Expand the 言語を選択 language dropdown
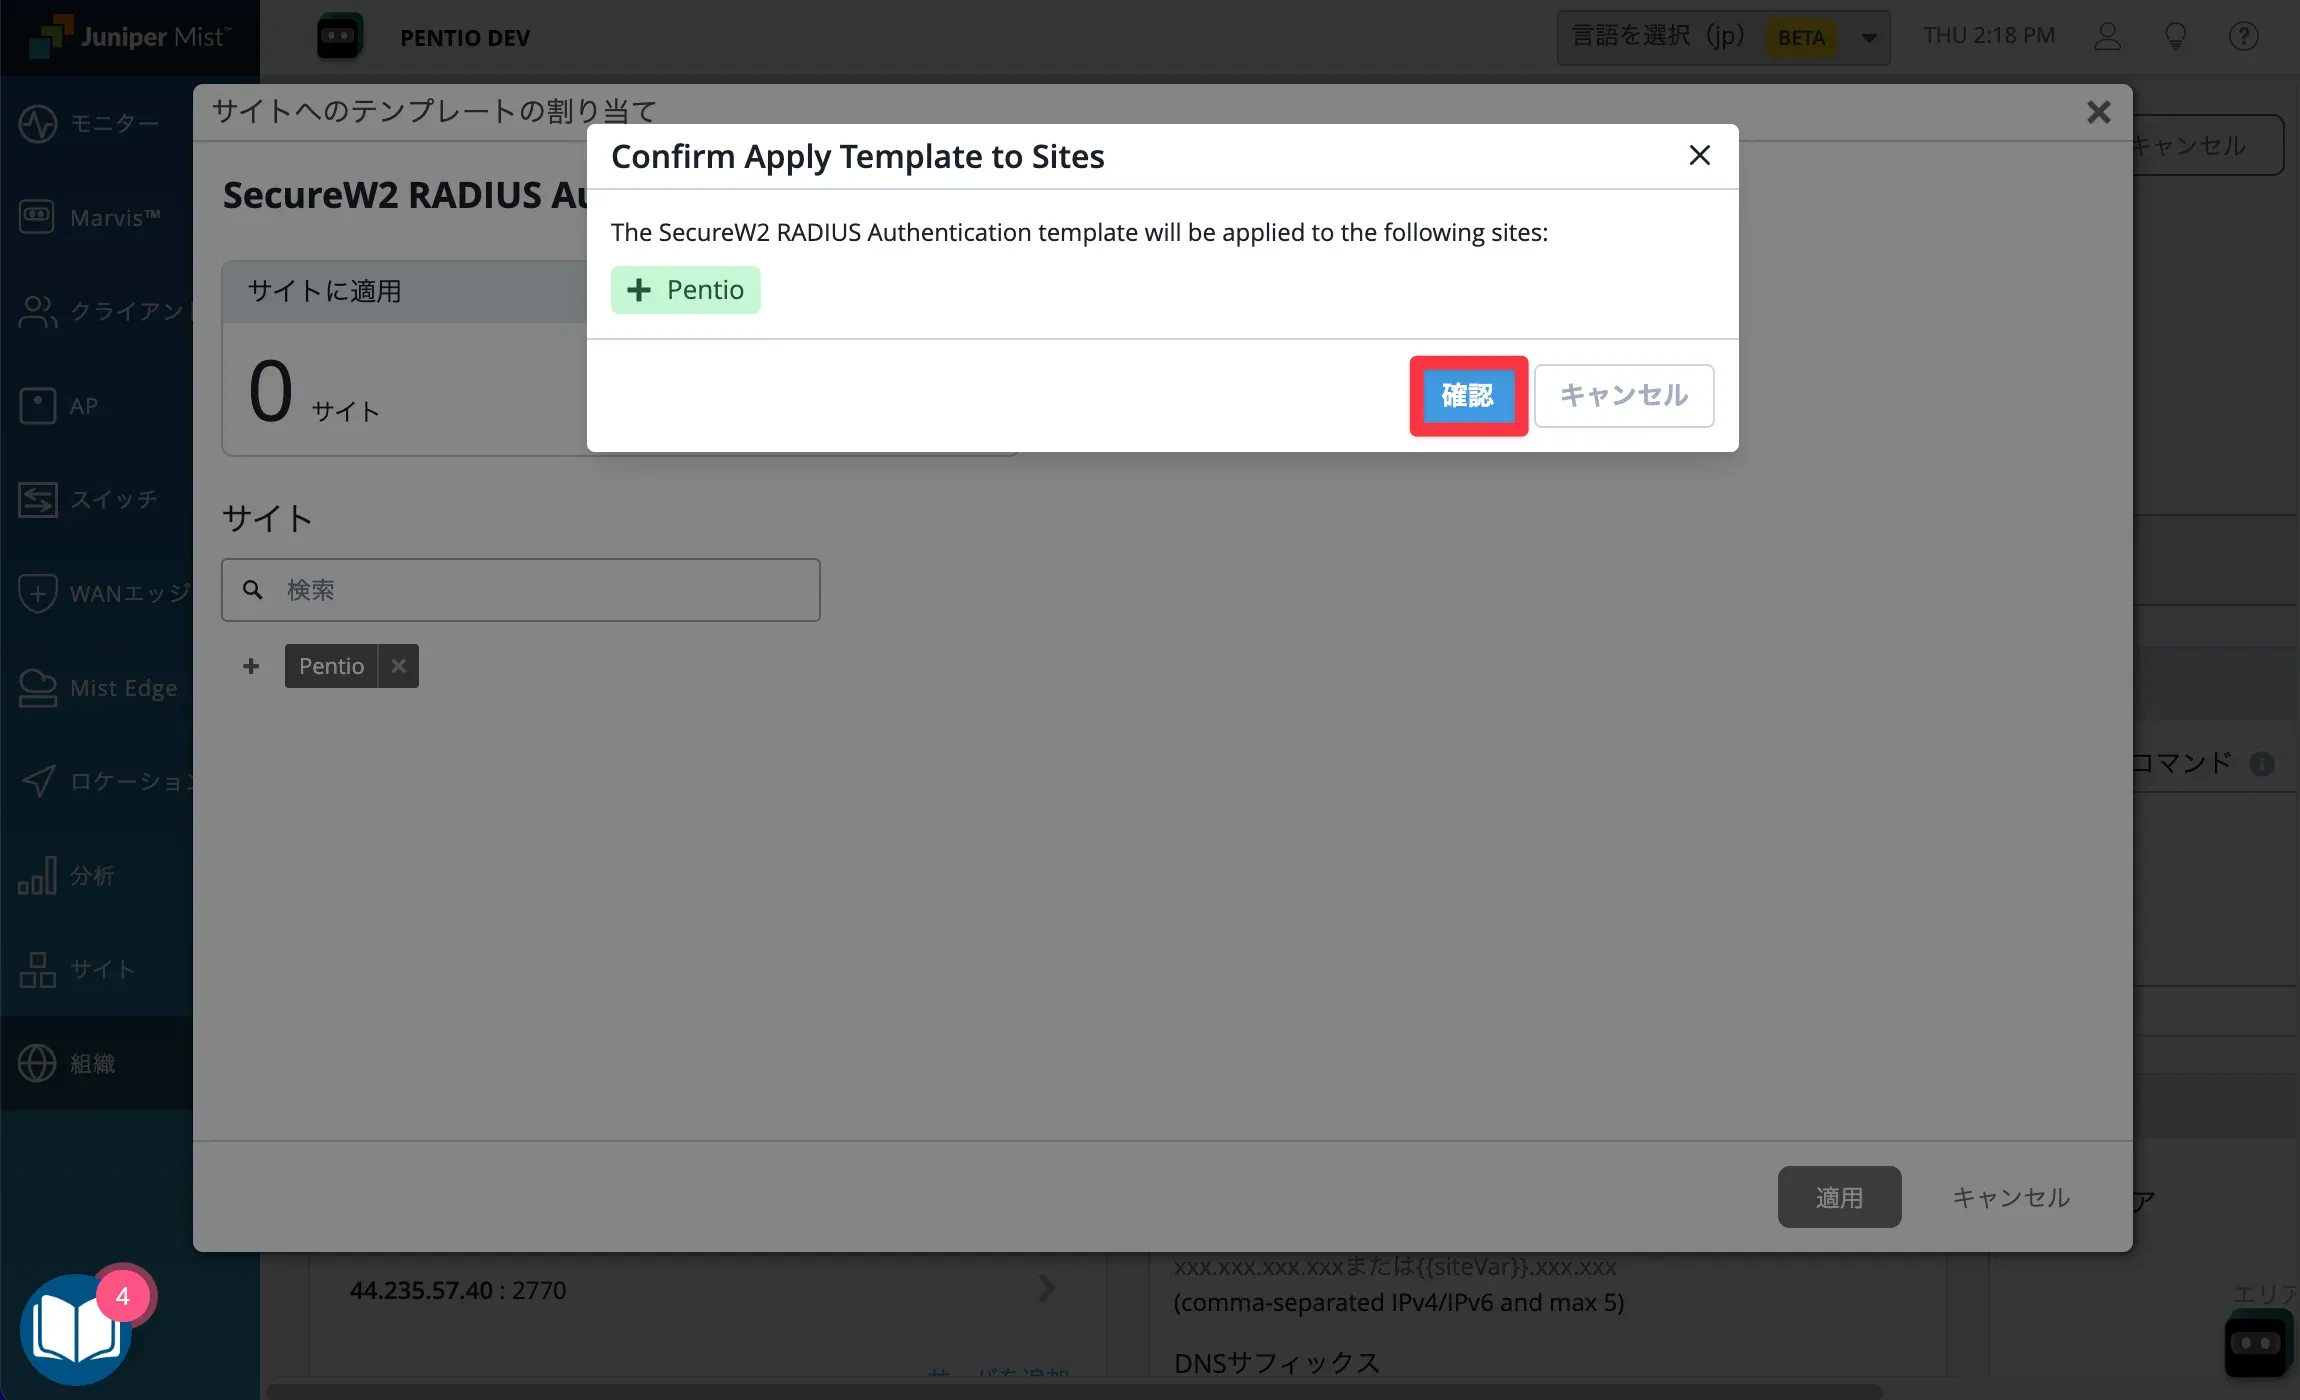Screen dimensions: 2300x1400 click(1867, 38)
